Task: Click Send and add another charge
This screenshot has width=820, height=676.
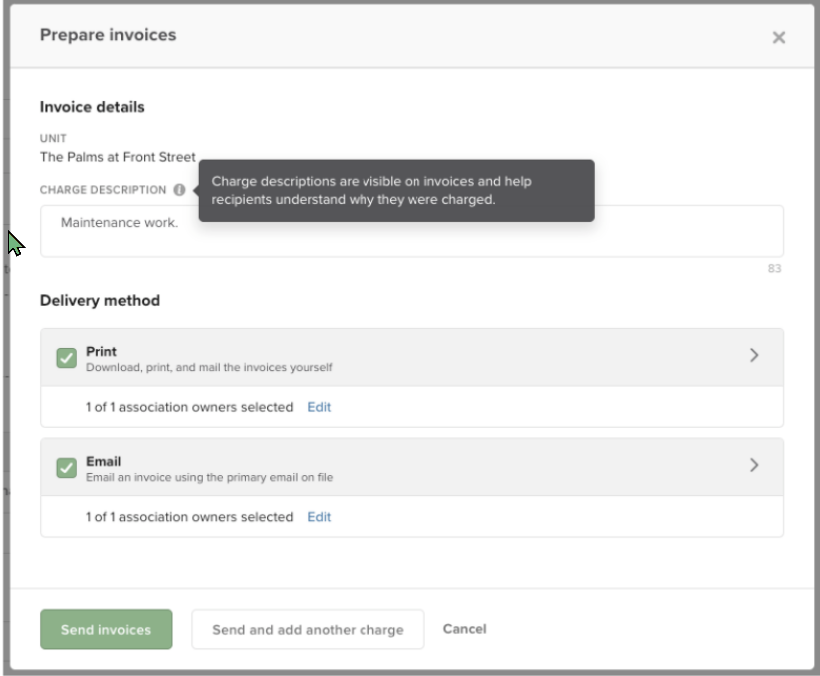Action: point(308,630)
